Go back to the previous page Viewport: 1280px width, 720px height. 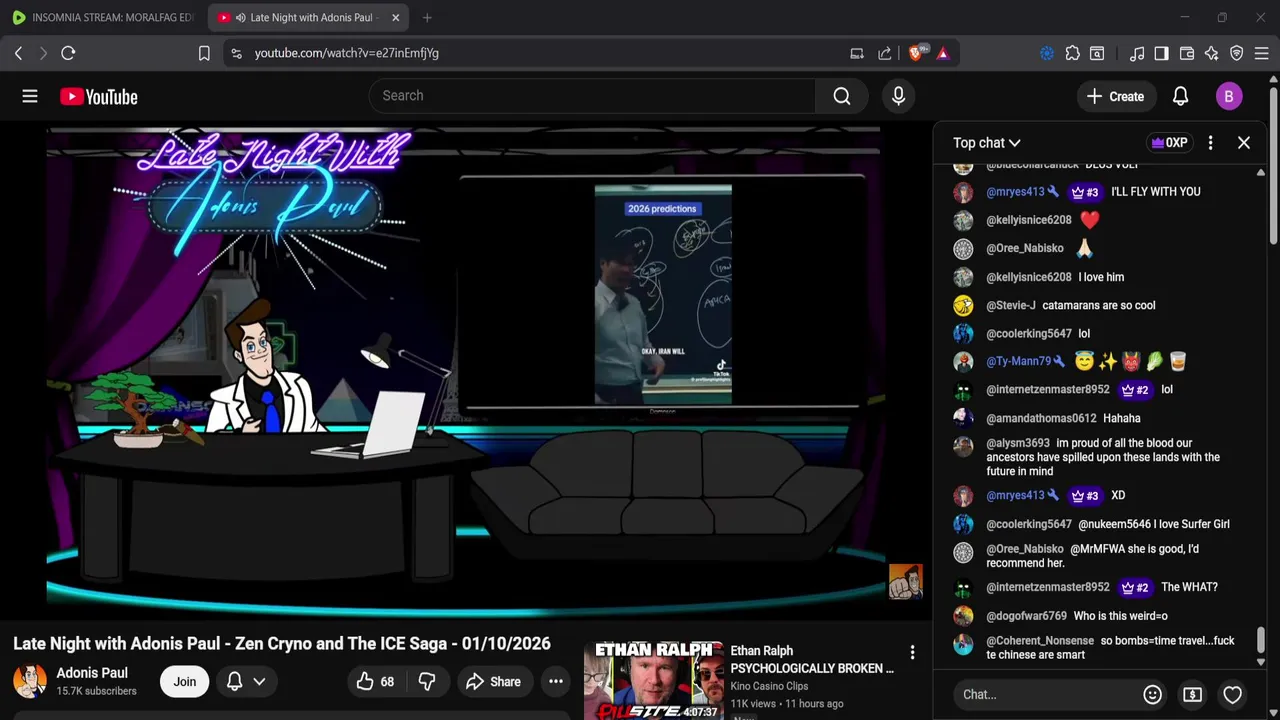(18, 53)
